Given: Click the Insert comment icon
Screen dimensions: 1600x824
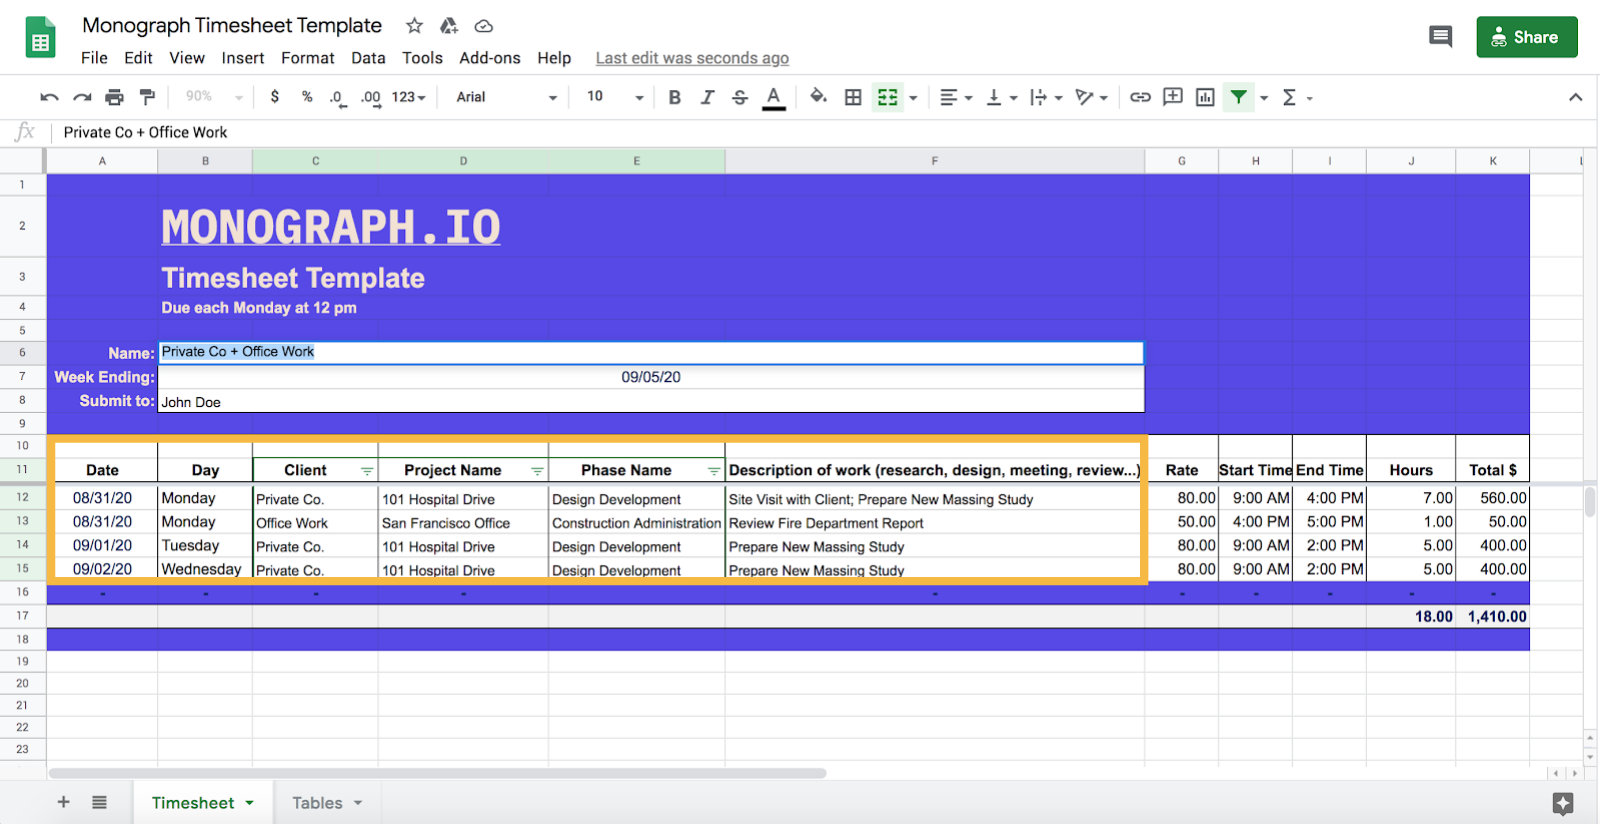Looking at the screenshot, I should 1173,97.
